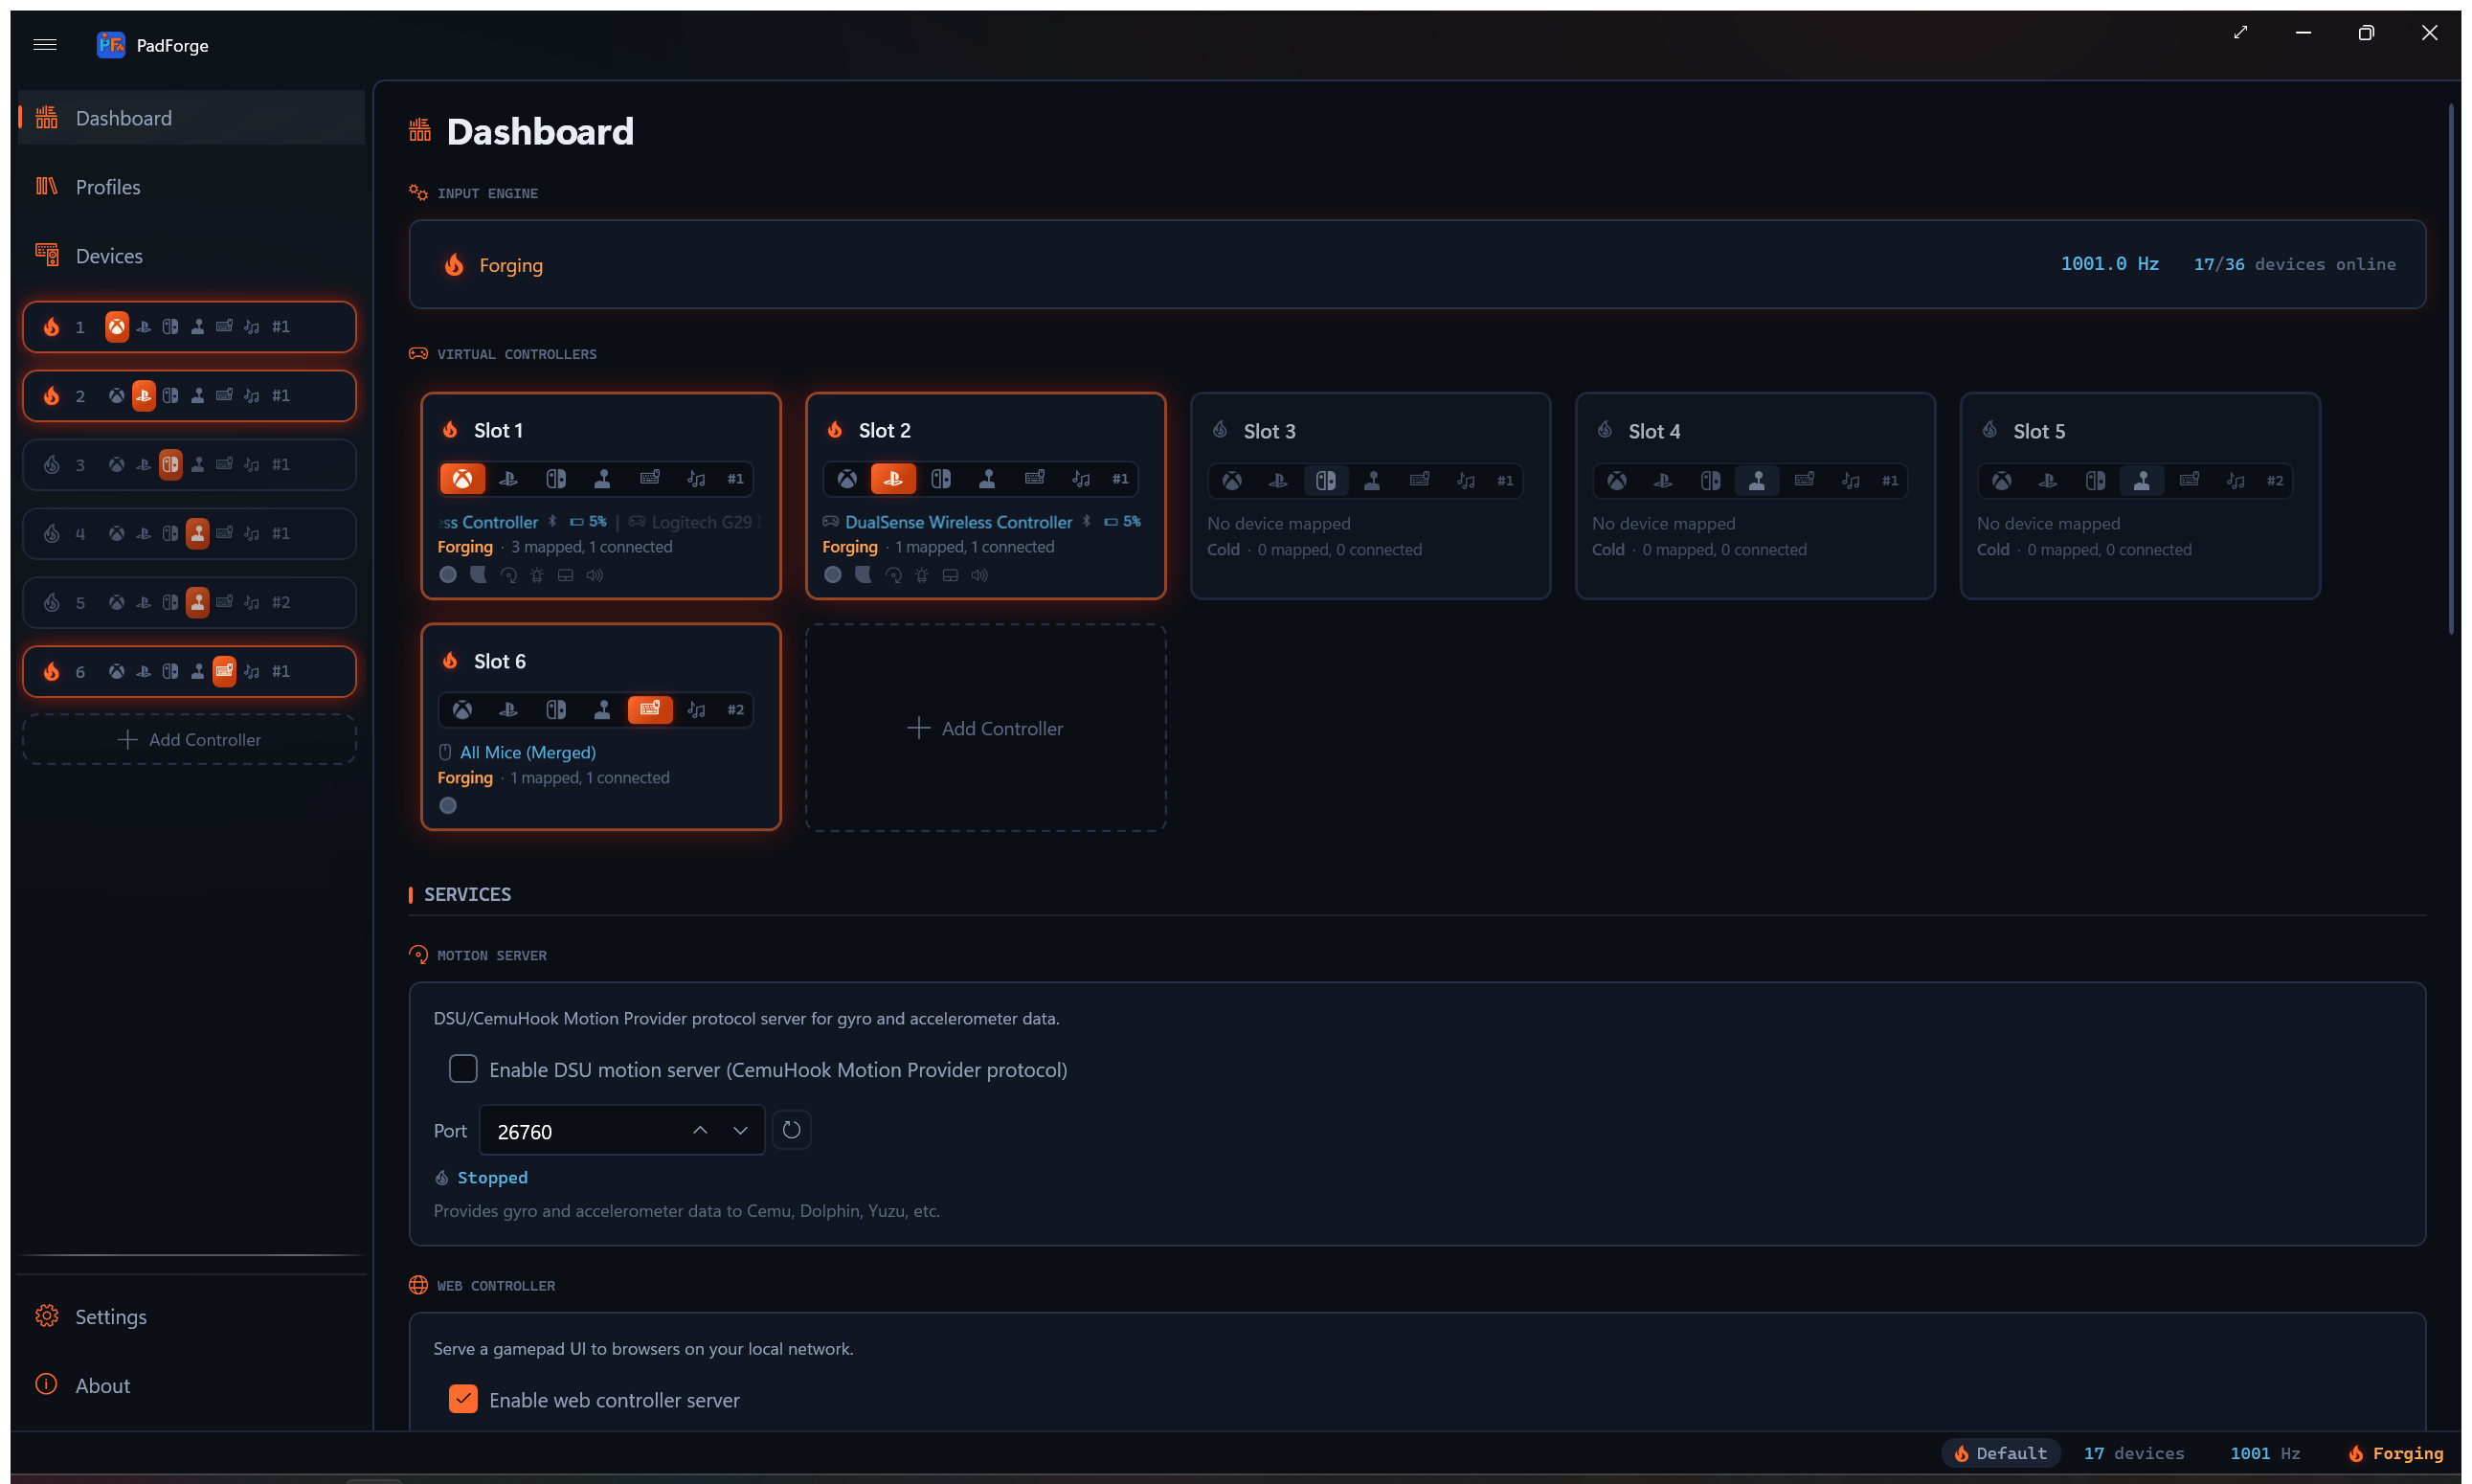The height and width of the screenshot is (1484, 2472).
Task: Select MIDI music type icon in Slot 5
Action: point(2235,481)
